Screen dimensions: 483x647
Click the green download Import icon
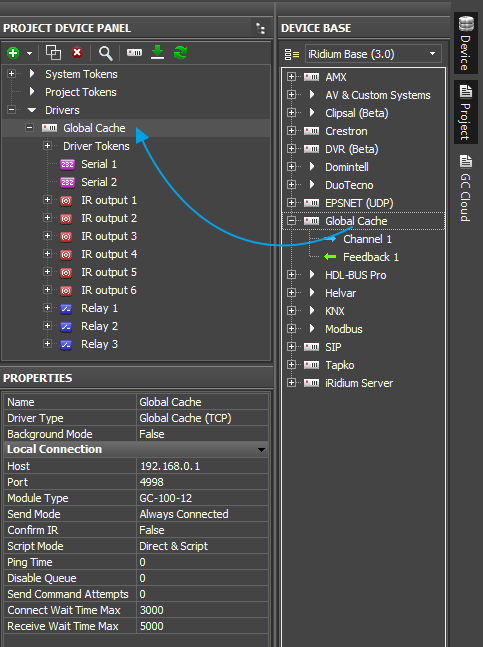pyautogui.click(x=157, y=52)
